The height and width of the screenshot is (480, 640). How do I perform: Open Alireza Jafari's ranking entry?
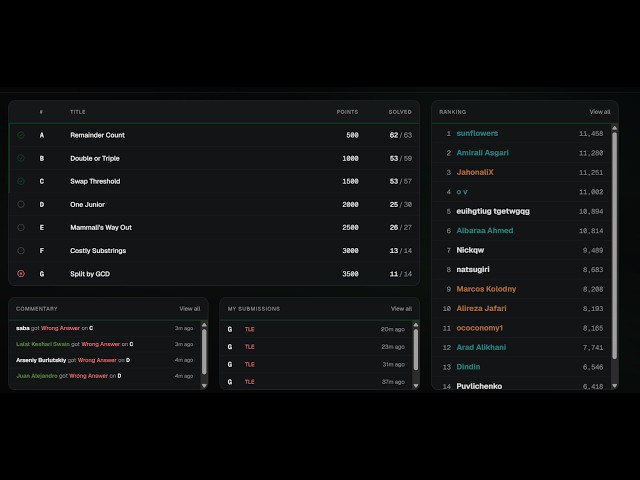click(x=482, y=309)
